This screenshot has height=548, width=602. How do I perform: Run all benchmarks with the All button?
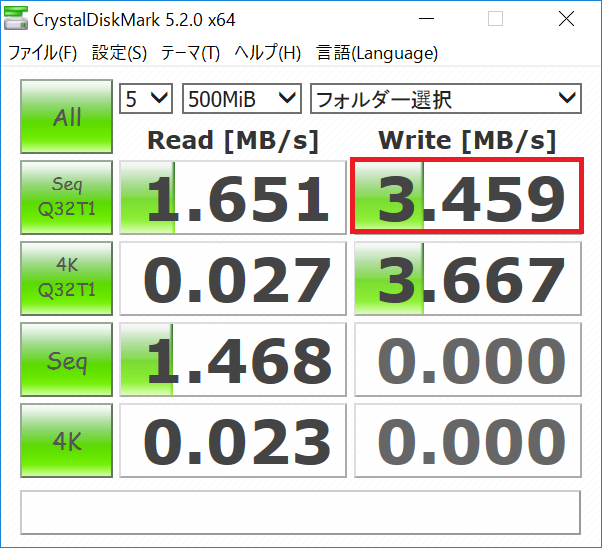point(66,116)
